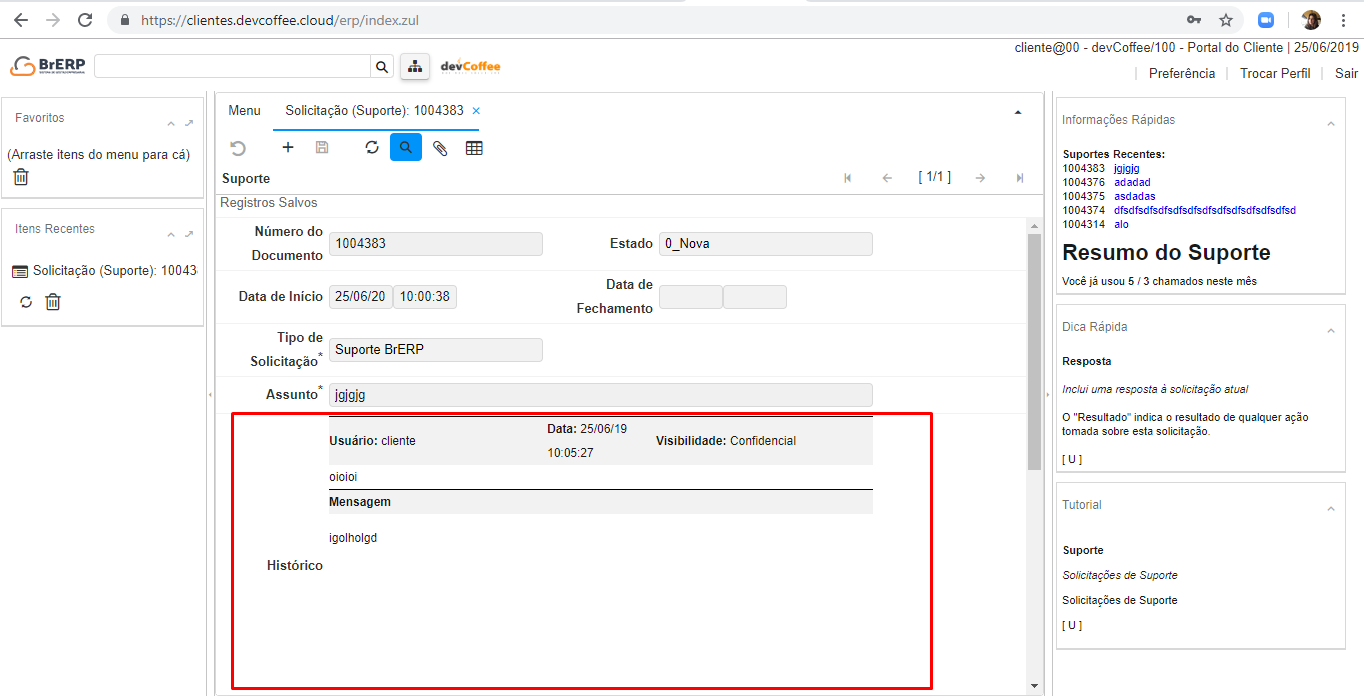This screenshot has height=696, width=1364.
Task: Click the trash icon in Favoritos panel
Action: tap(21, 177)
